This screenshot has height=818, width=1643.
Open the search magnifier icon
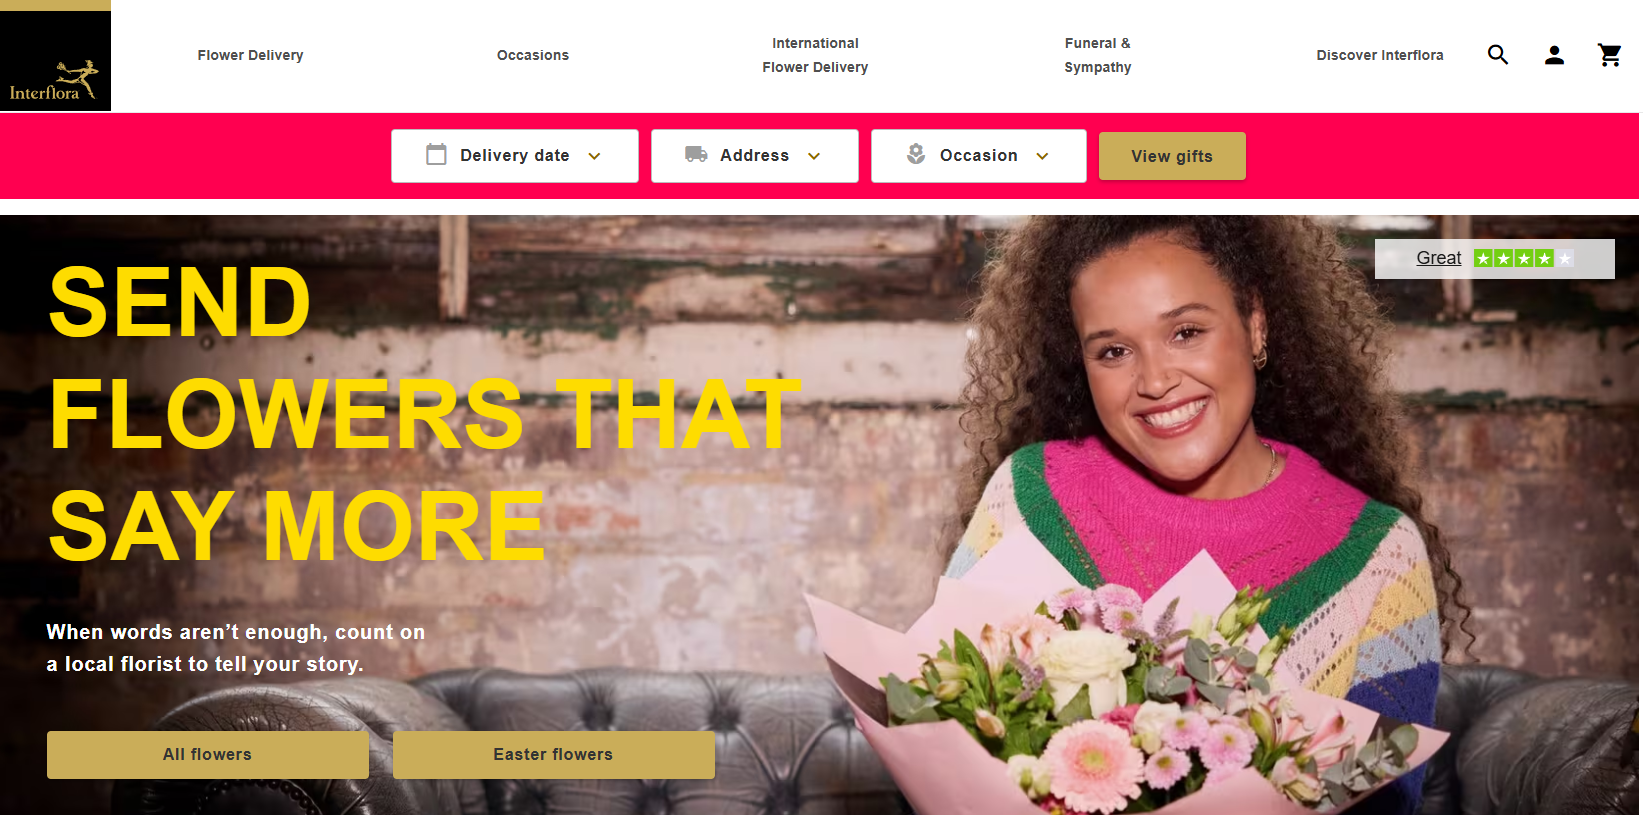tap(1497, 55)
